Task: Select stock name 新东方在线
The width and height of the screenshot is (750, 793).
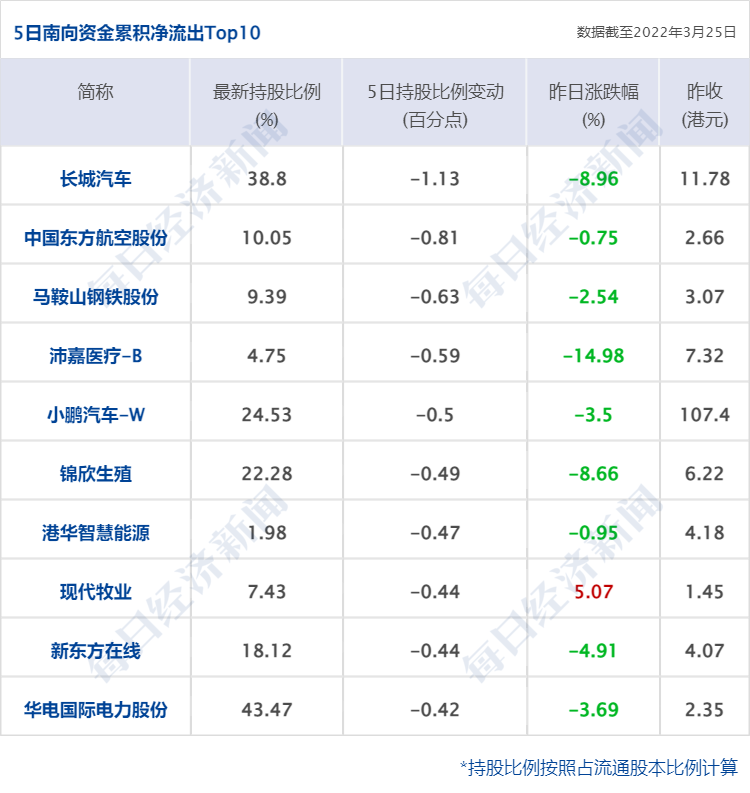Action: 96,651
